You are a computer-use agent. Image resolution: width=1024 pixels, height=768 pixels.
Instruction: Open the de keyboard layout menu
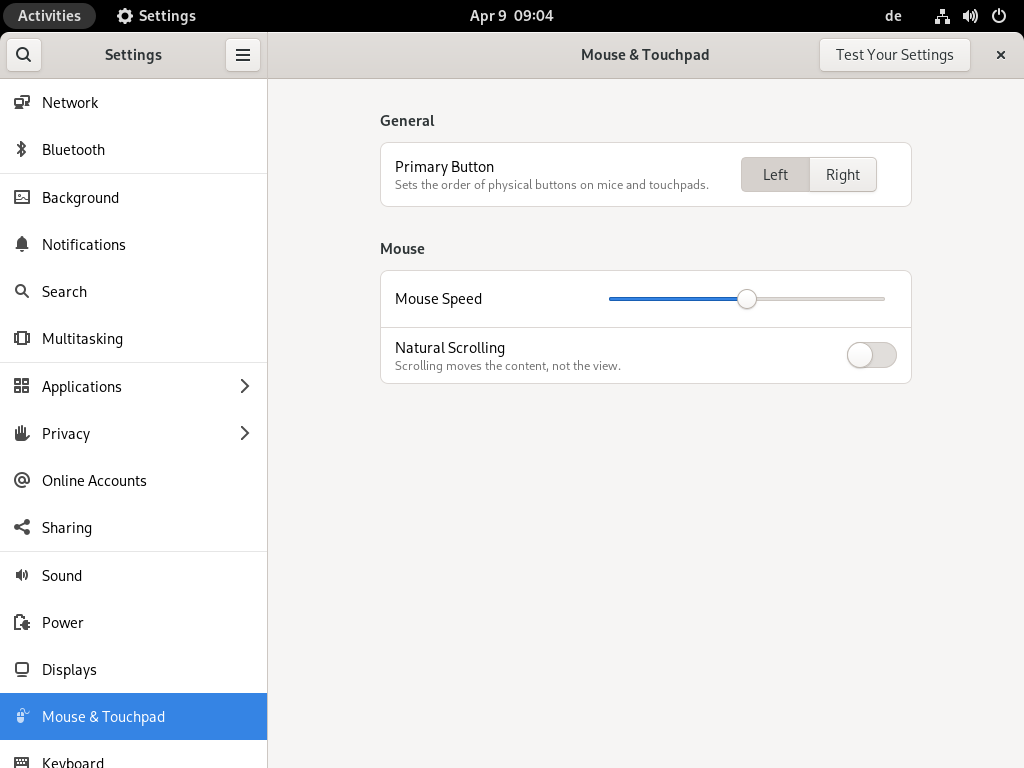coord(893,16)
